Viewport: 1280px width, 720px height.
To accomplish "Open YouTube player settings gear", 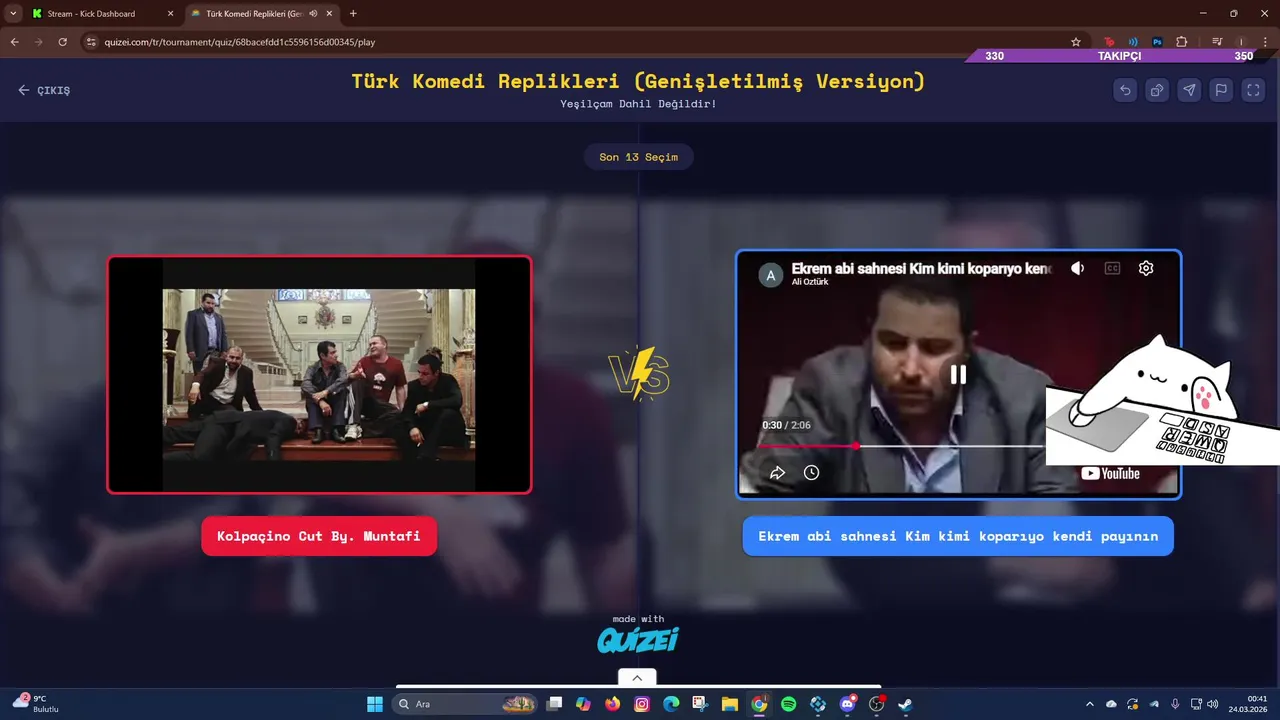I will point(1146,268).
